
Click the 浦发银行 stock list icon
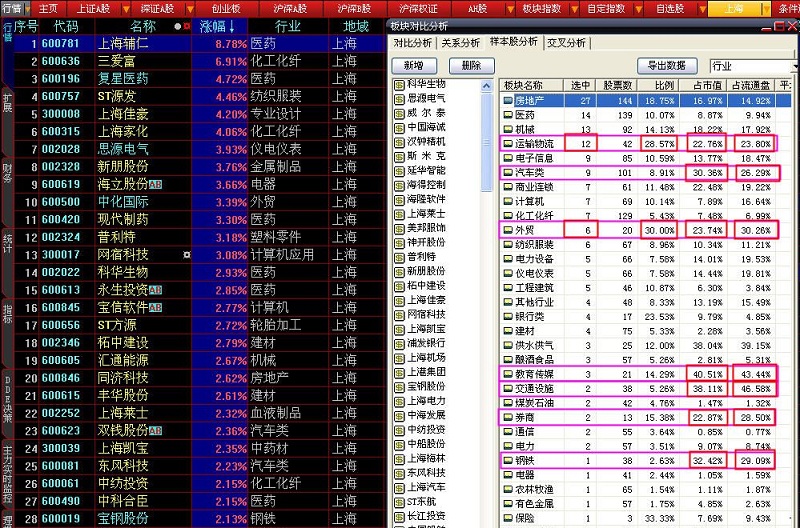click(x=399, y=344)
